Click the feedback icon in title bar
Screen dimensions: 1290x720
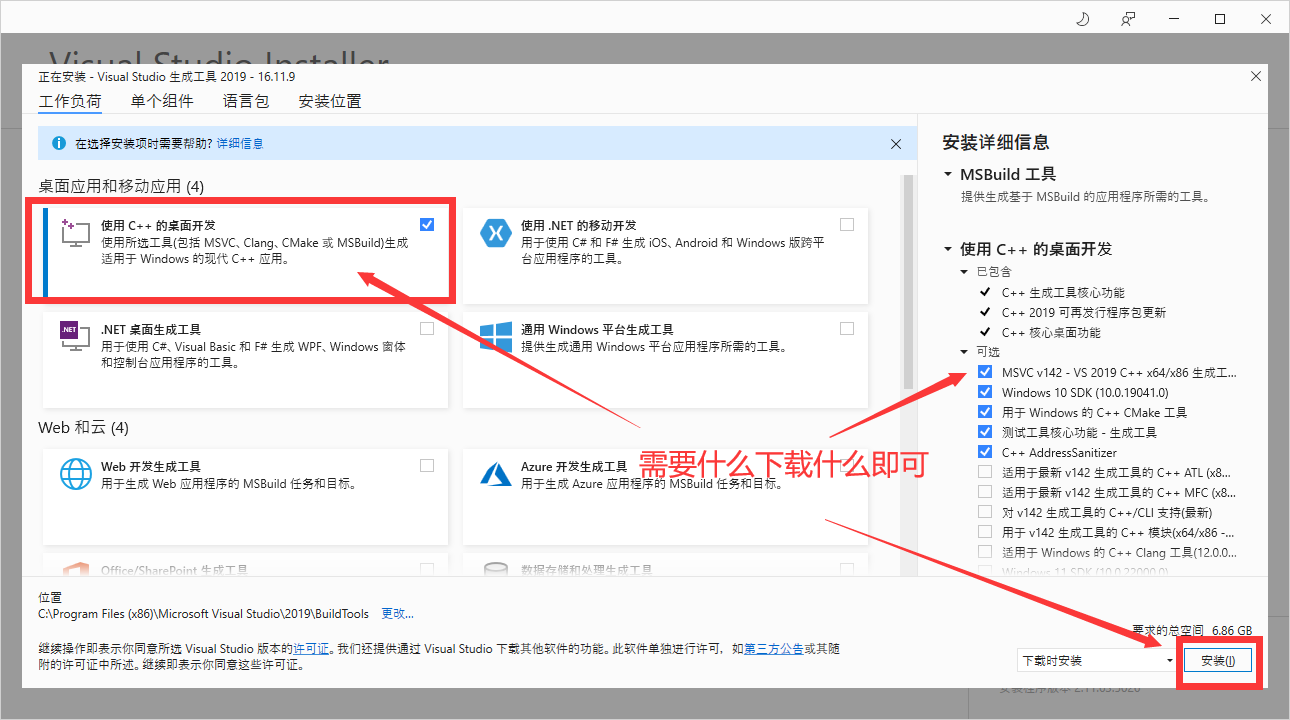pos(1128,19)
